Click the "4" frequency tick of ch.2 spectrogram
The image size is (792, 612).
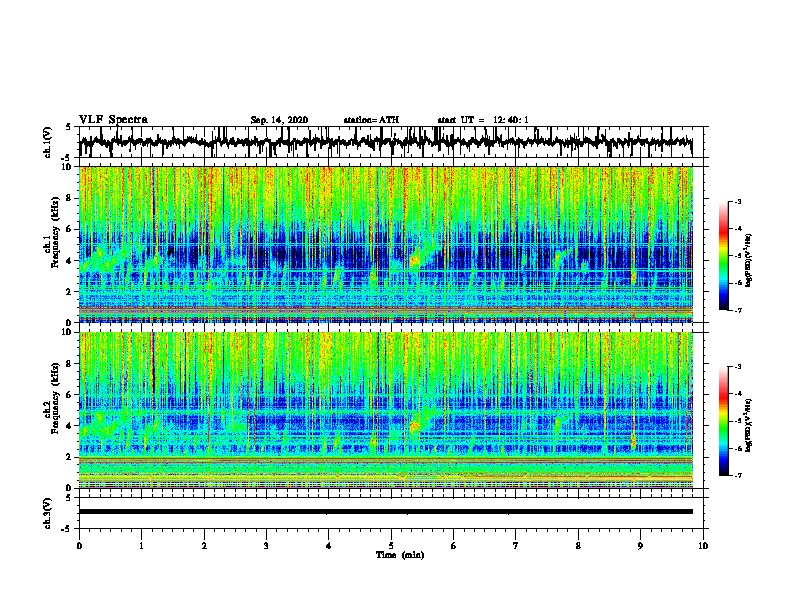point(70,426)
